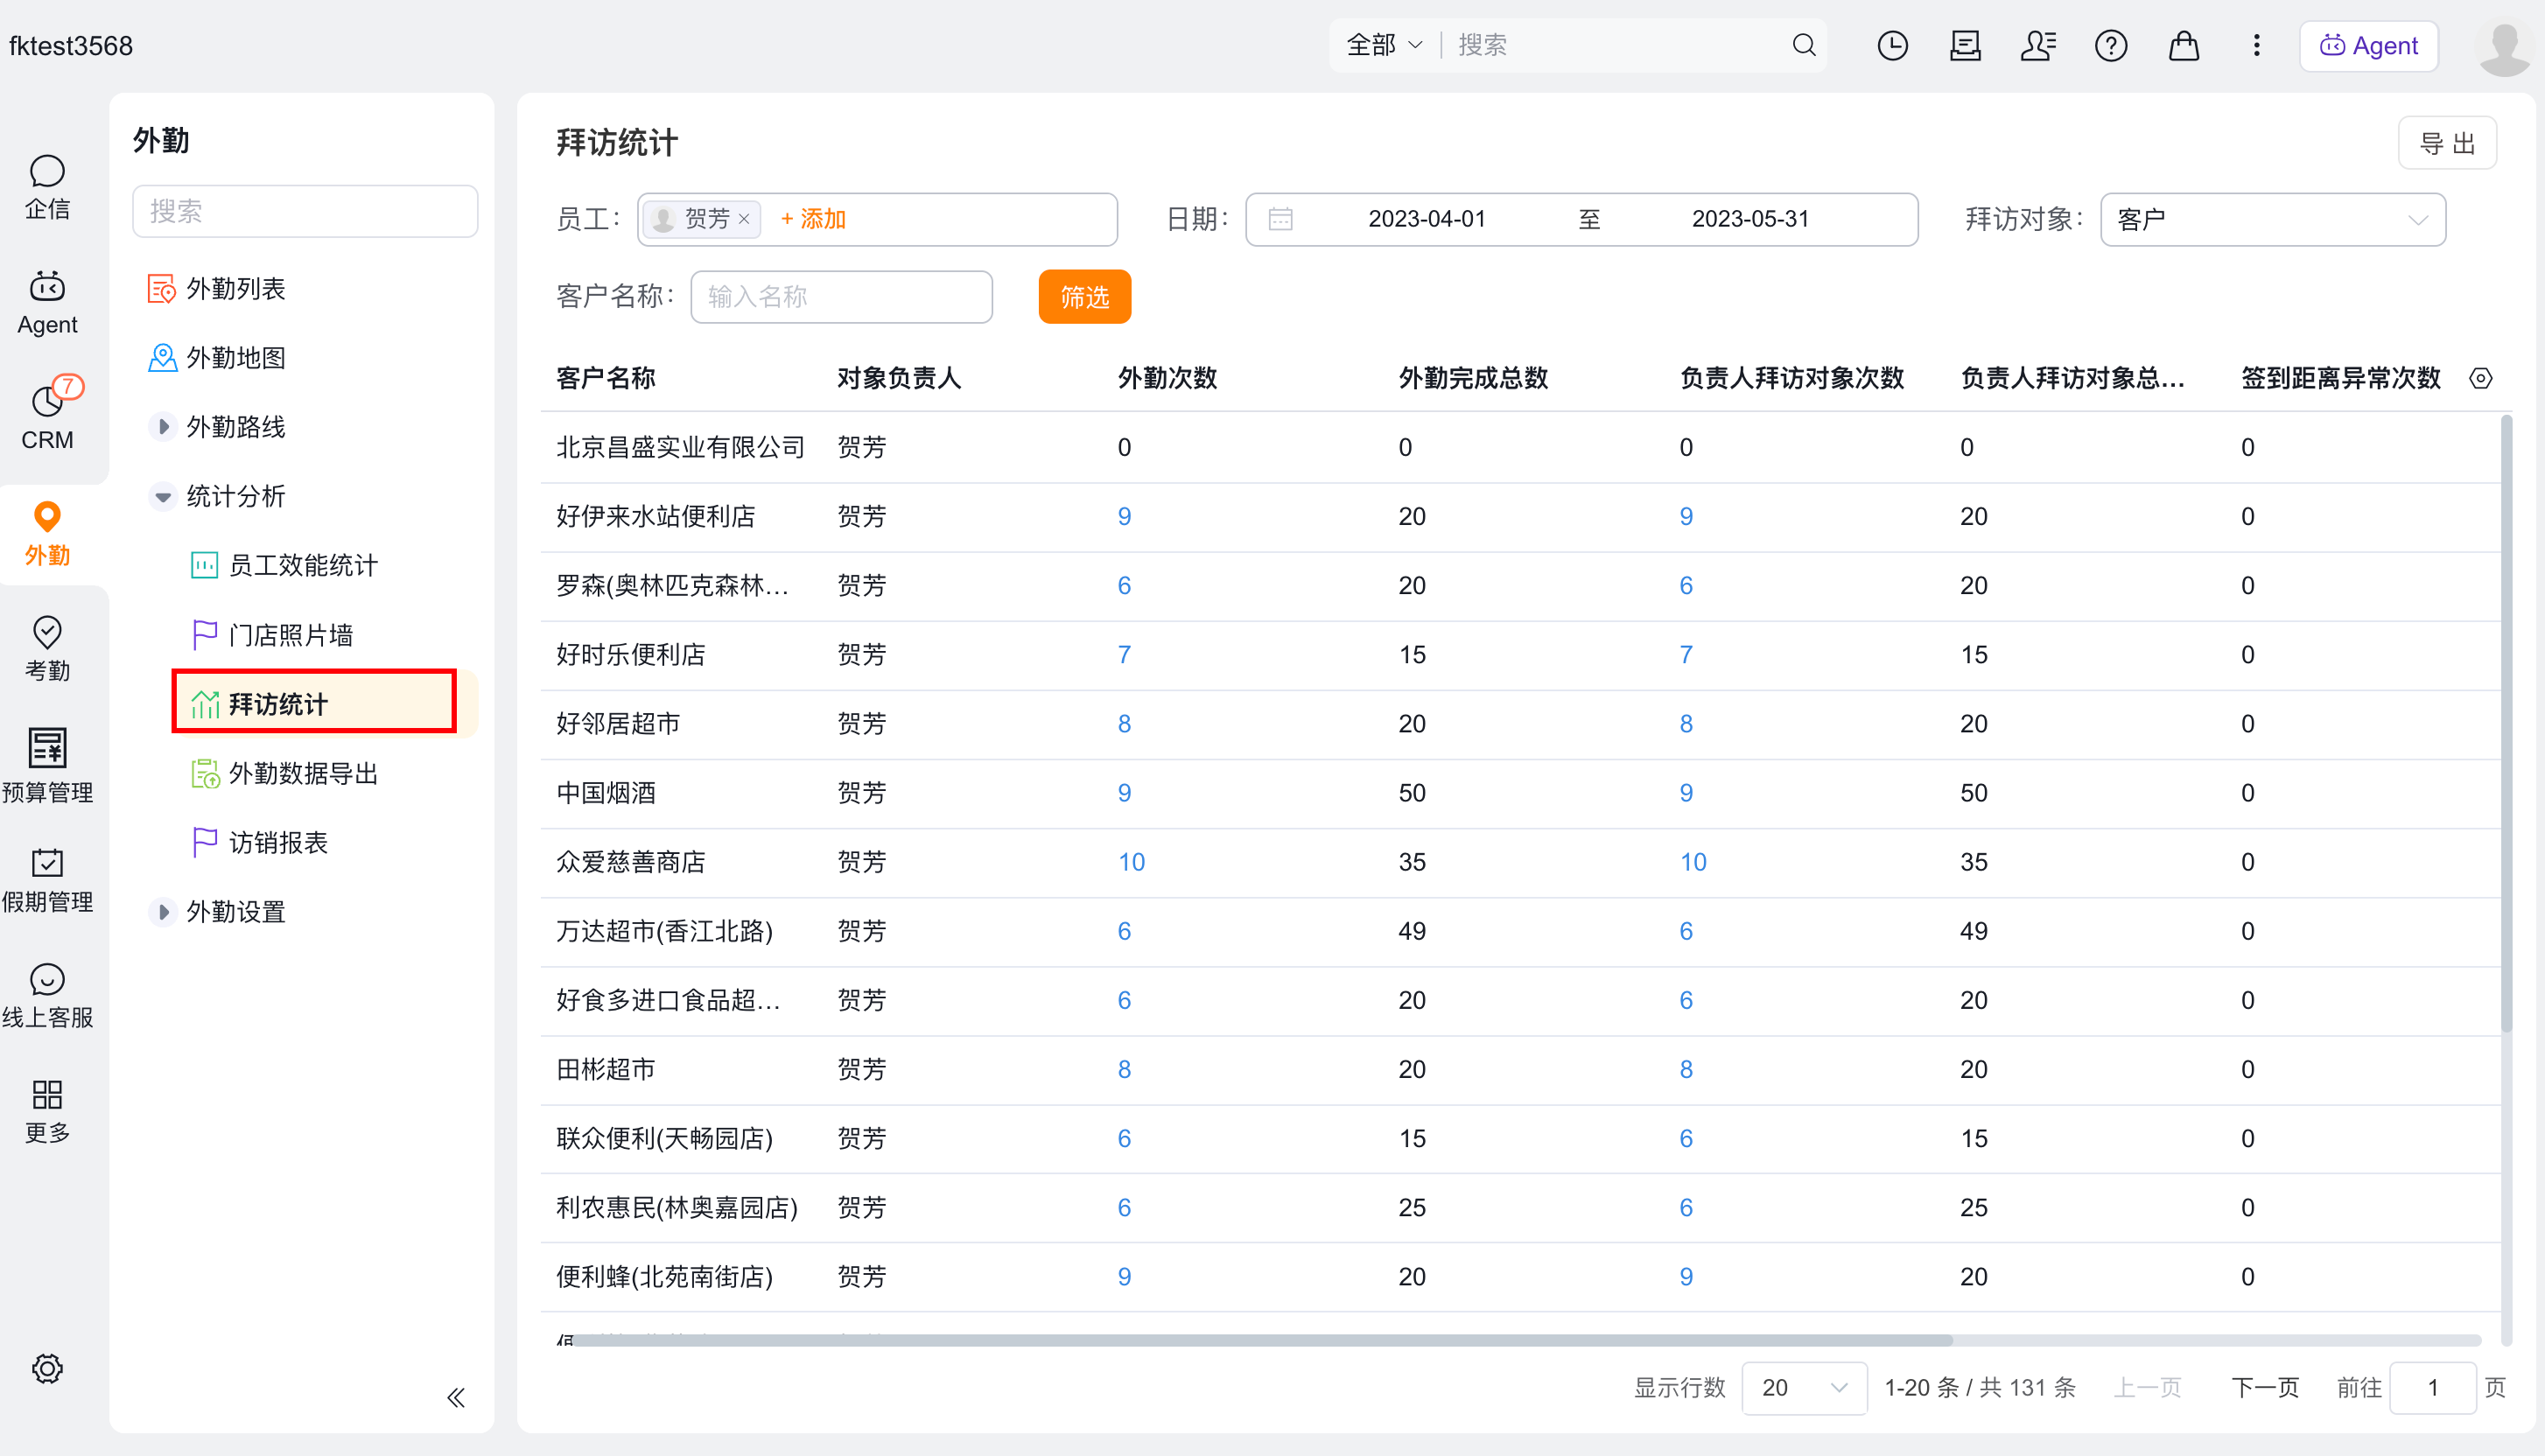Remove employee tag 贺芳
This screenshot has width=2545, height=1456.
(744, 219)
